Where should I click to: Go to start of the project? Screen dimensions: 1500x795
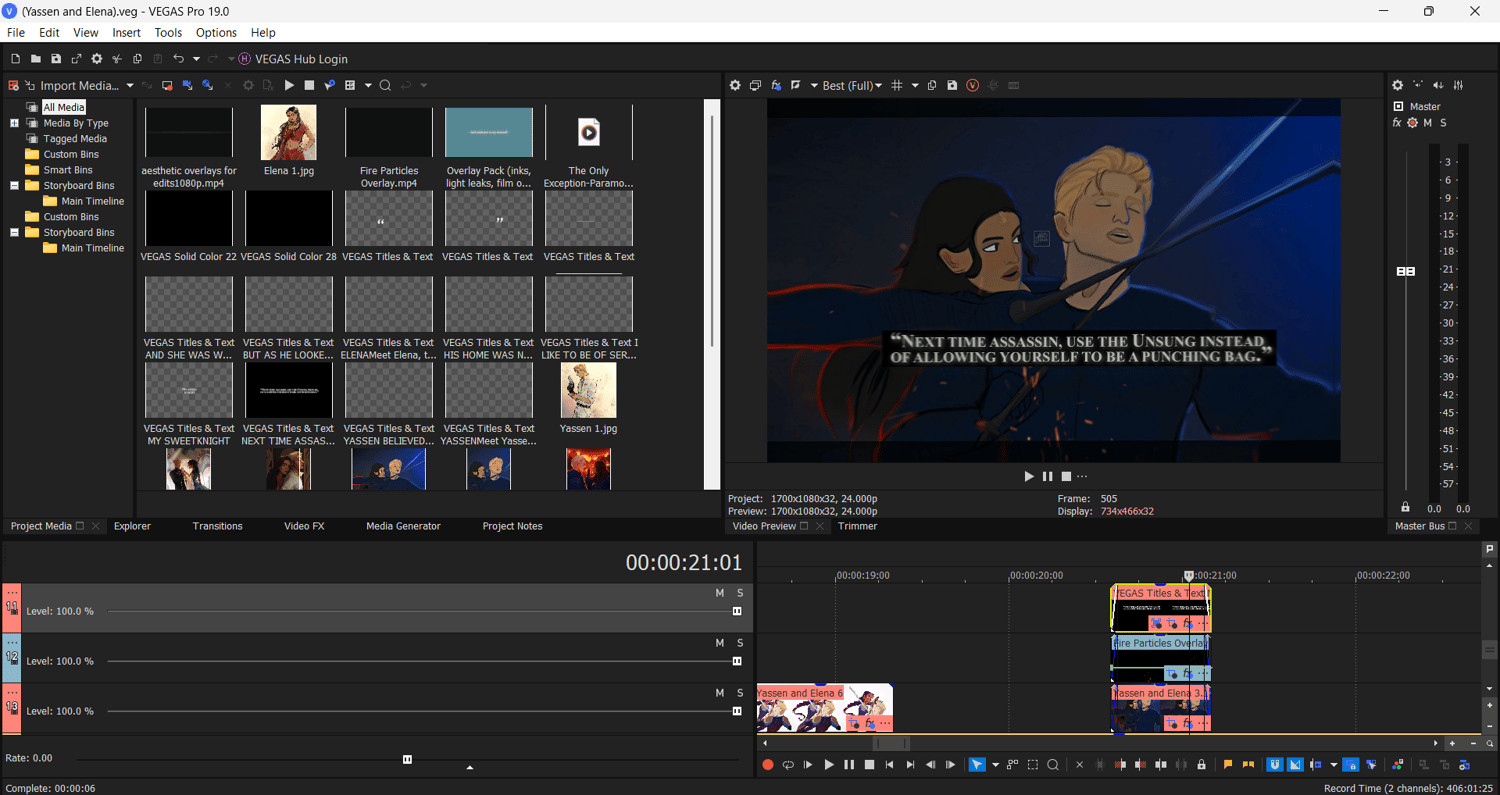pos(890,765)
